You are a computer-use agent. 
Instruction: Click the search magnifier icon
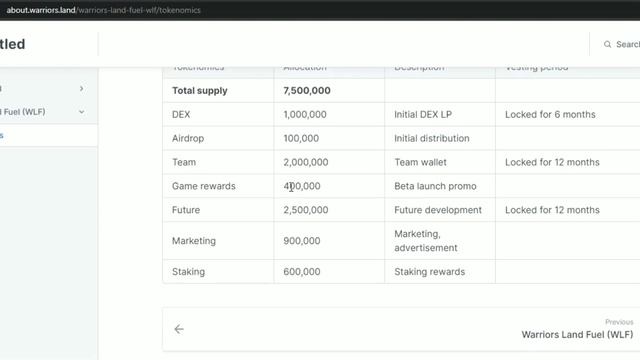pos(607,44)
